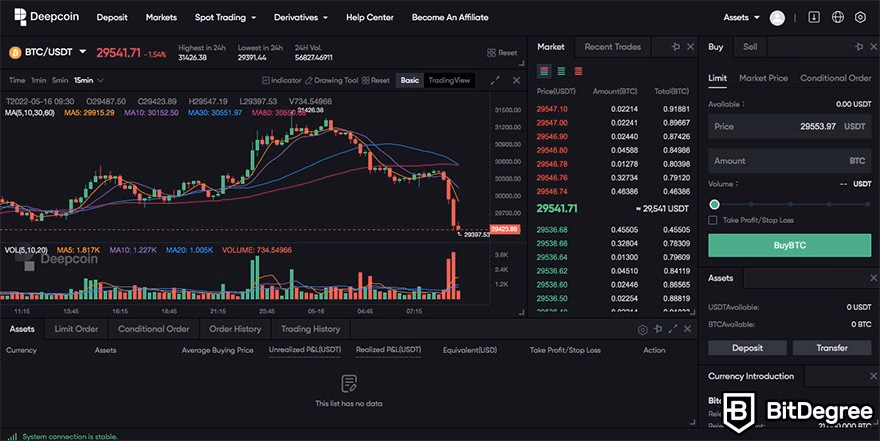Open the language globe icon

click(x=837, y=17)
